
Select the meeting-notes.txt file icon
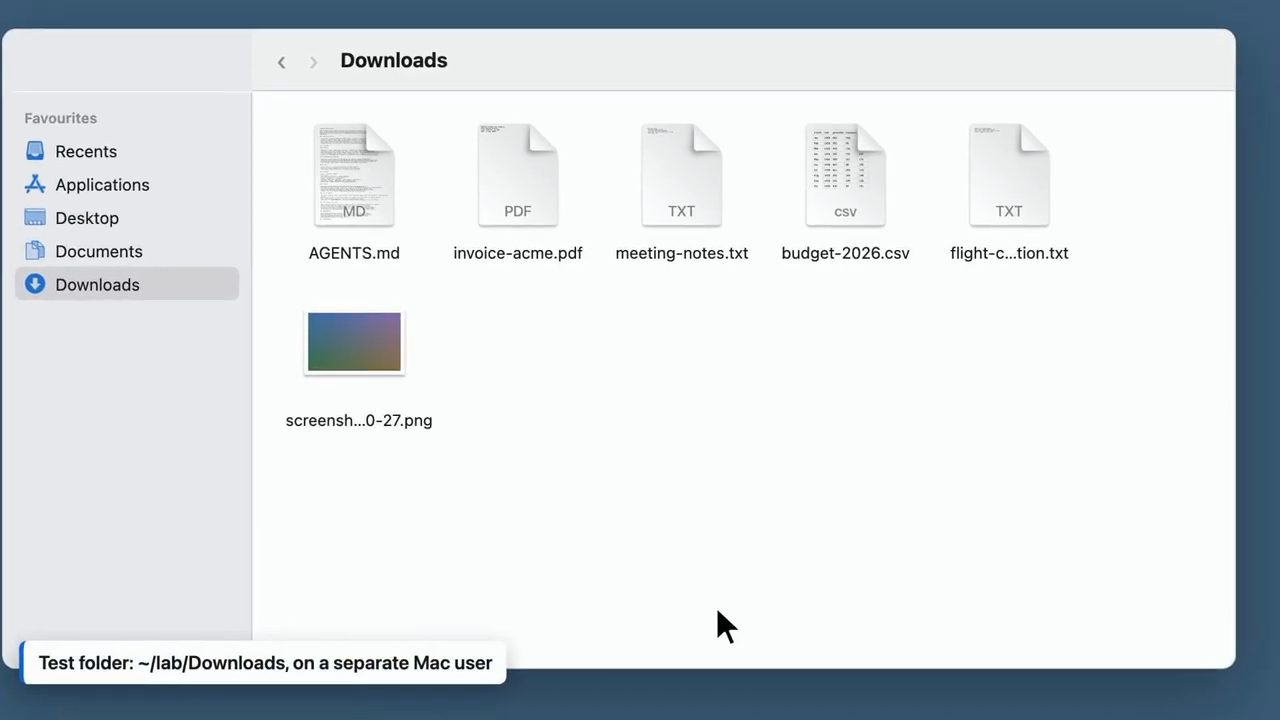click(x=682, y=175)
